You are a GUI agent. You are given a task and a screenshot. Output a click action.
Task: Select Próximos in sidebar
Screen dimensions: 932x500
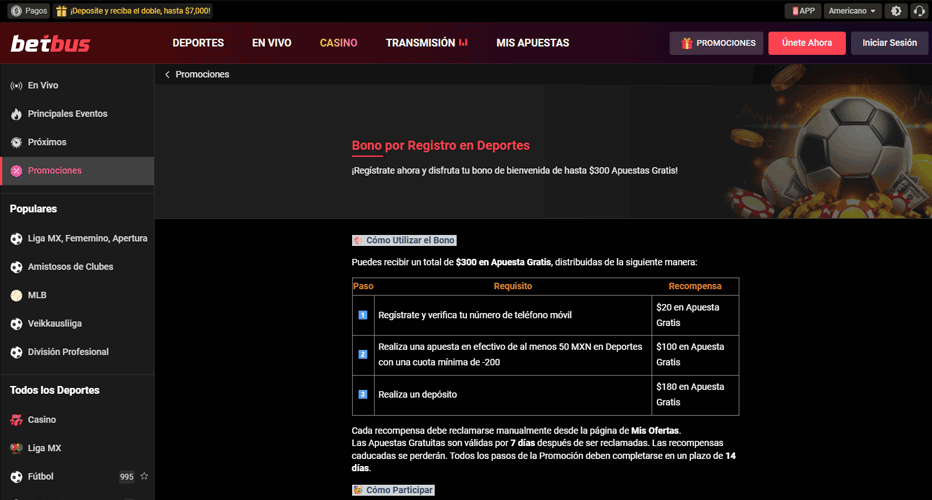coord(77,142)
